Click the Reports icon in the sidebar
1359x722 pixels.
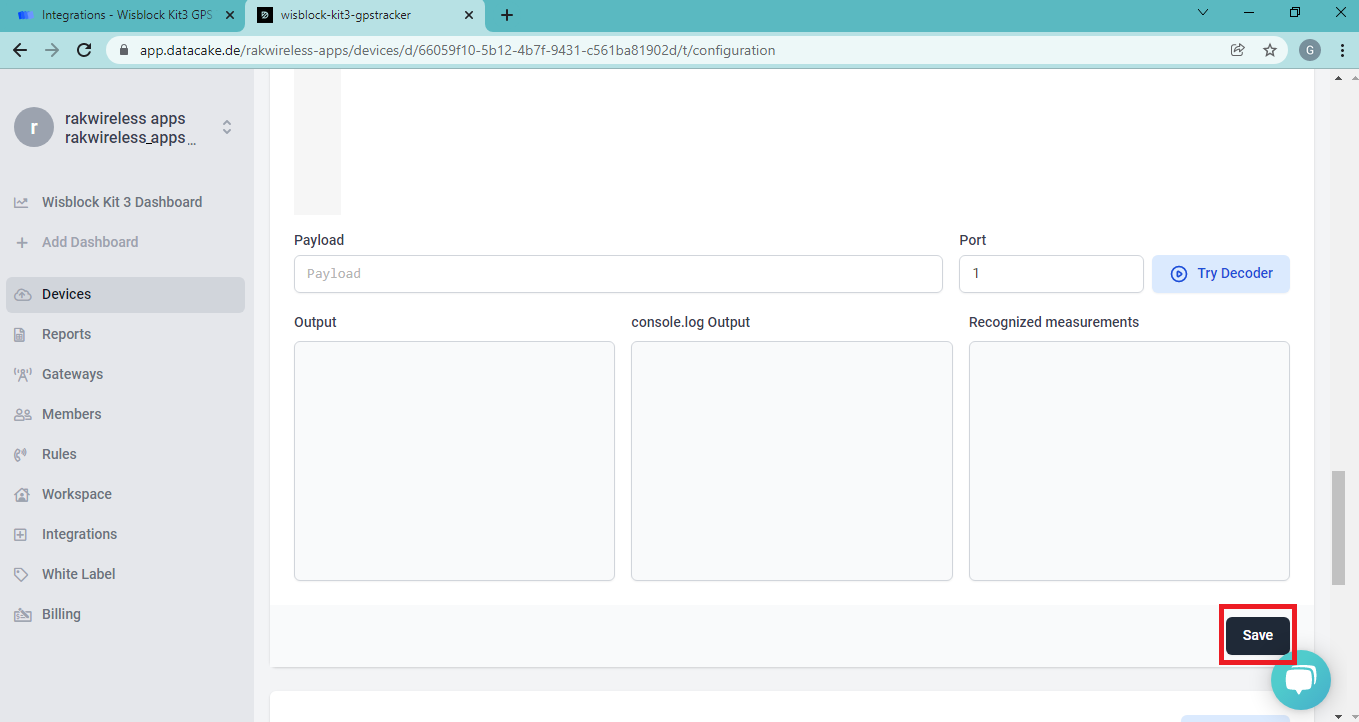(x=21, y=334)
